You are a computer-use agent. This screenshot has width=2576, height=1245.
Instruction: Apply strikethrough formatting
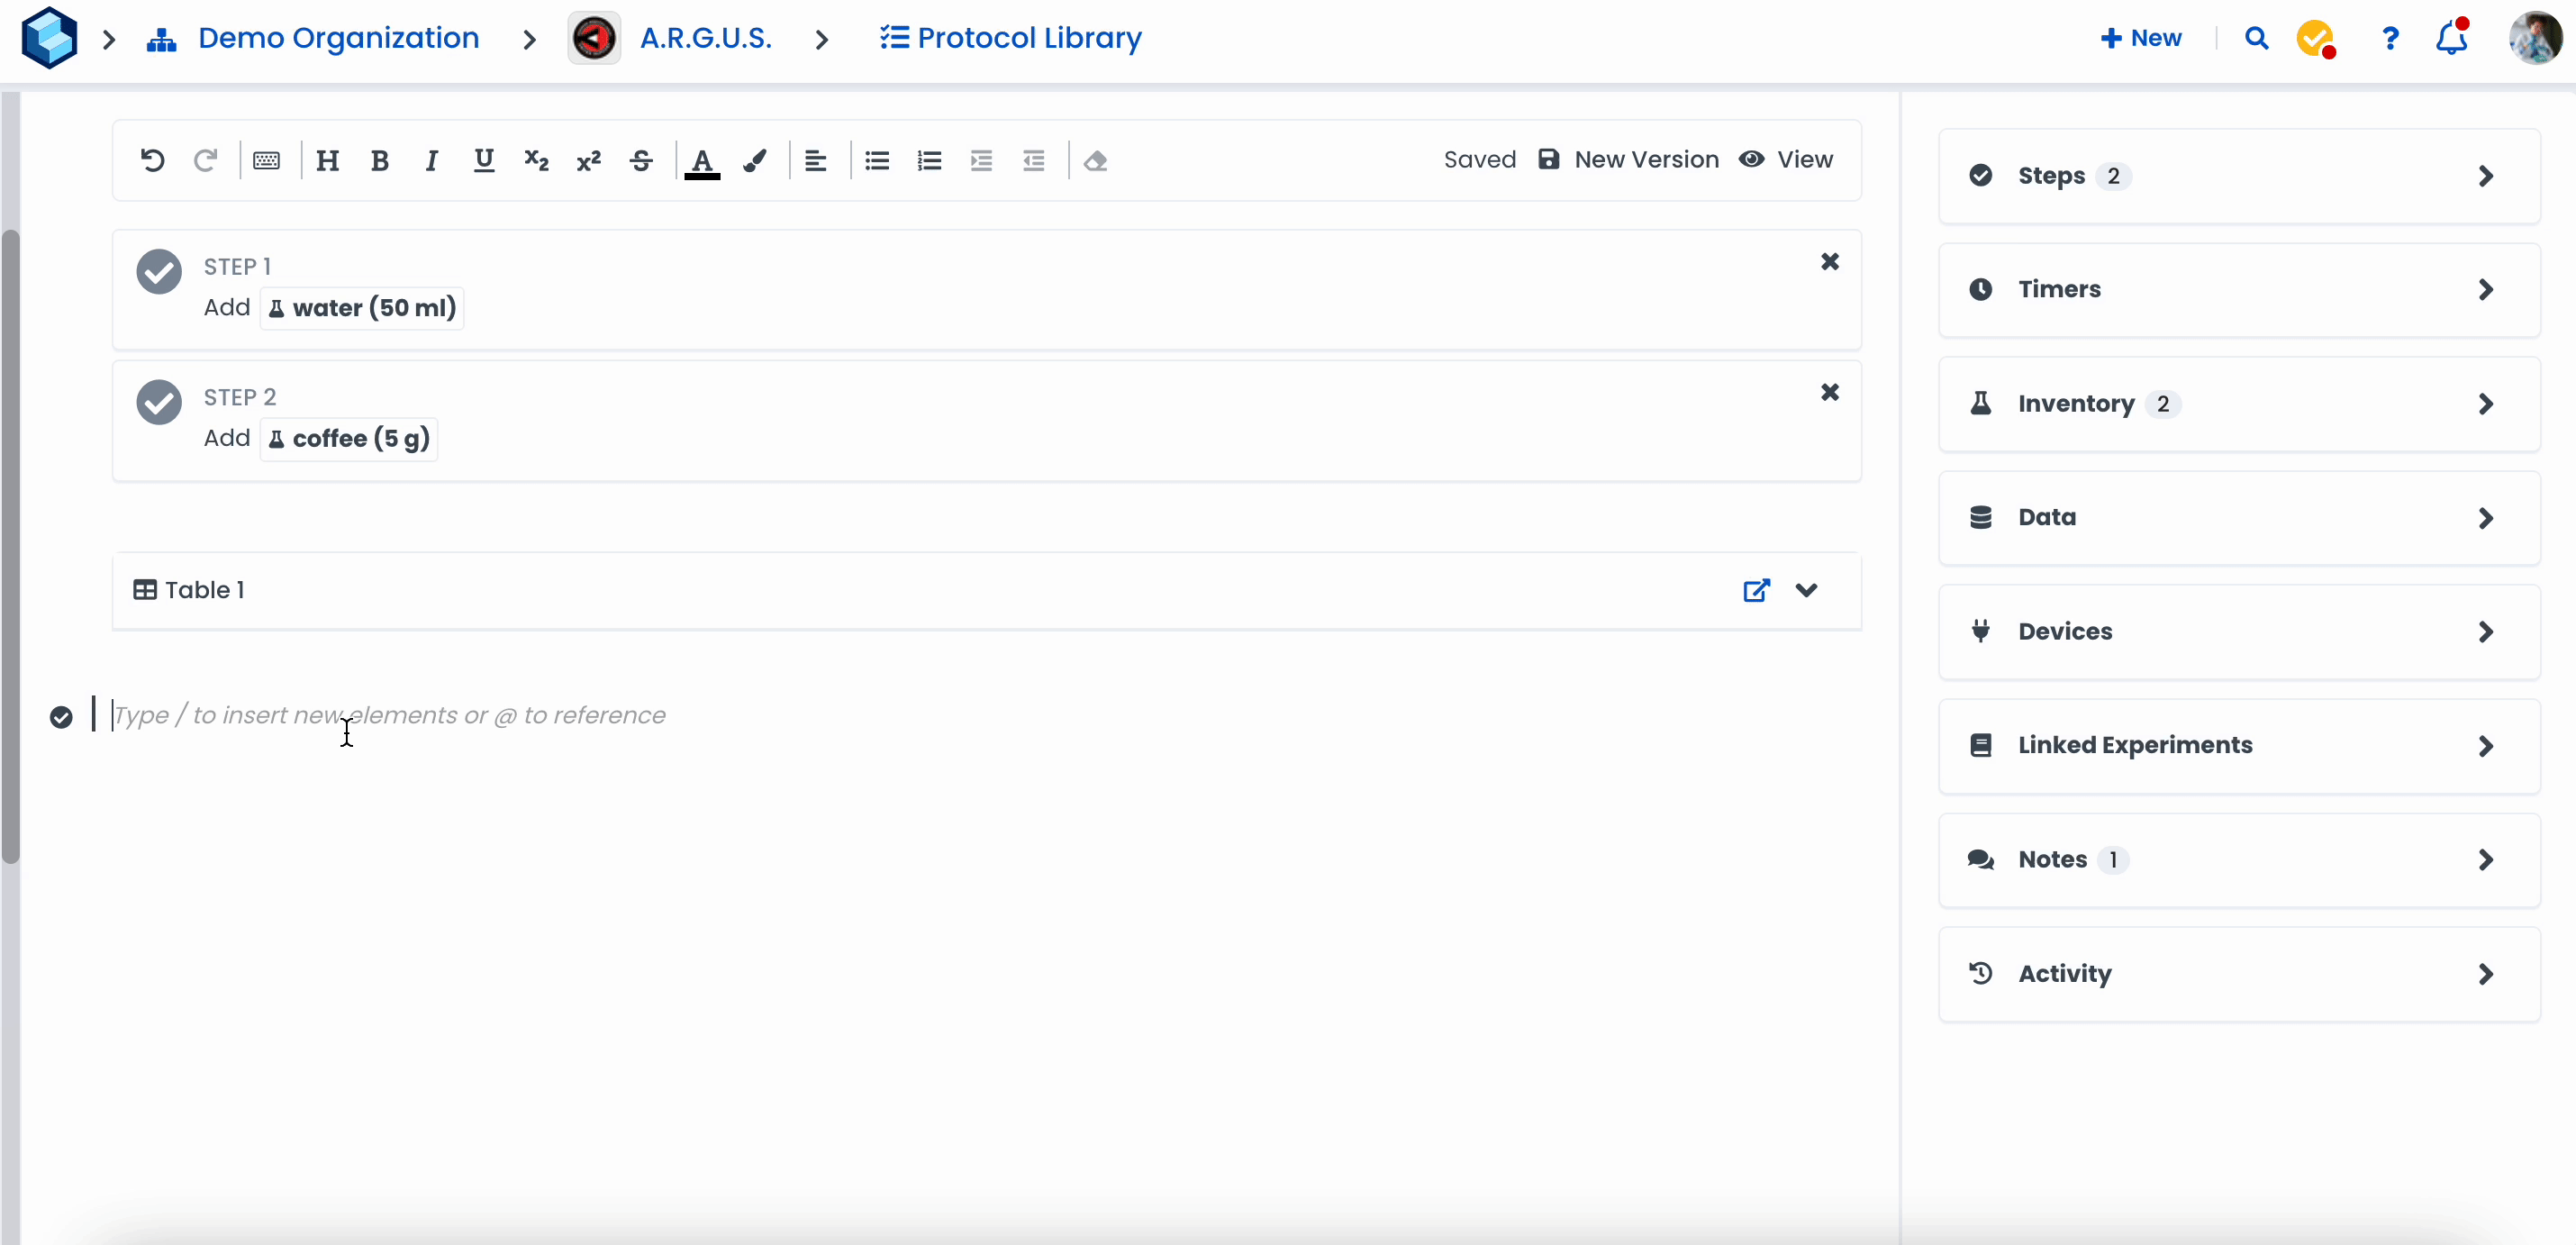point(641,160)
